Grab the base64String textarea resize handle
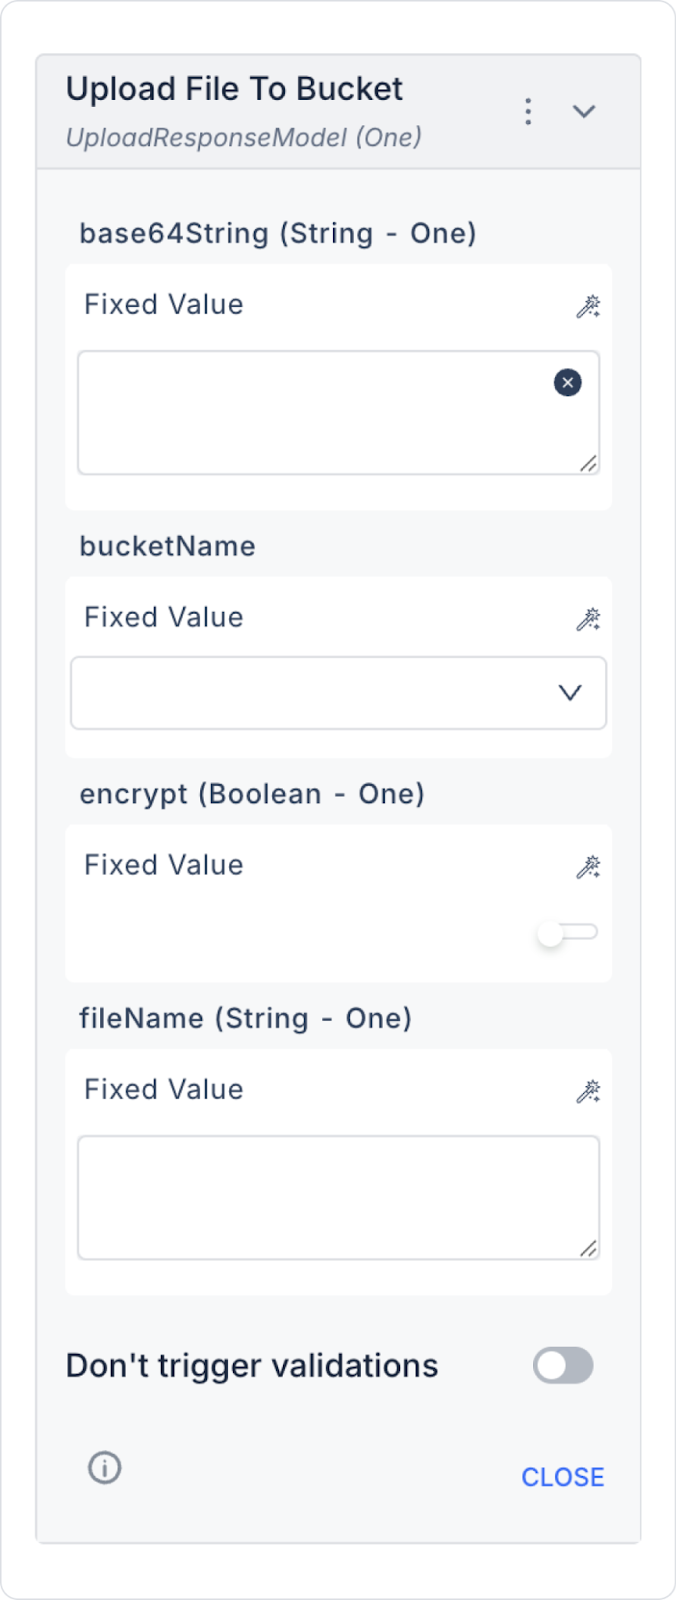Viewport: 676px width, 1600px height. click(589, 463)
